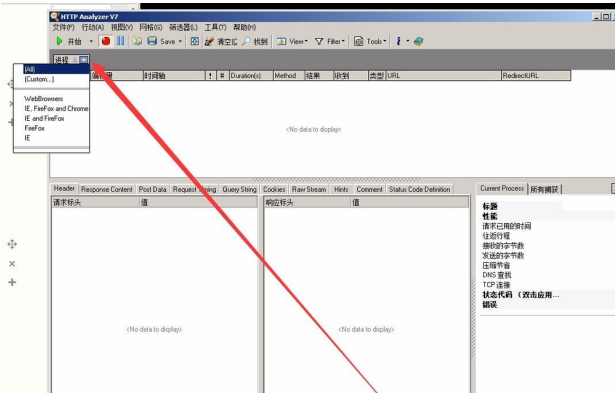
Task: Choose the FireFox-only filter option
Action: pos(51,128)
